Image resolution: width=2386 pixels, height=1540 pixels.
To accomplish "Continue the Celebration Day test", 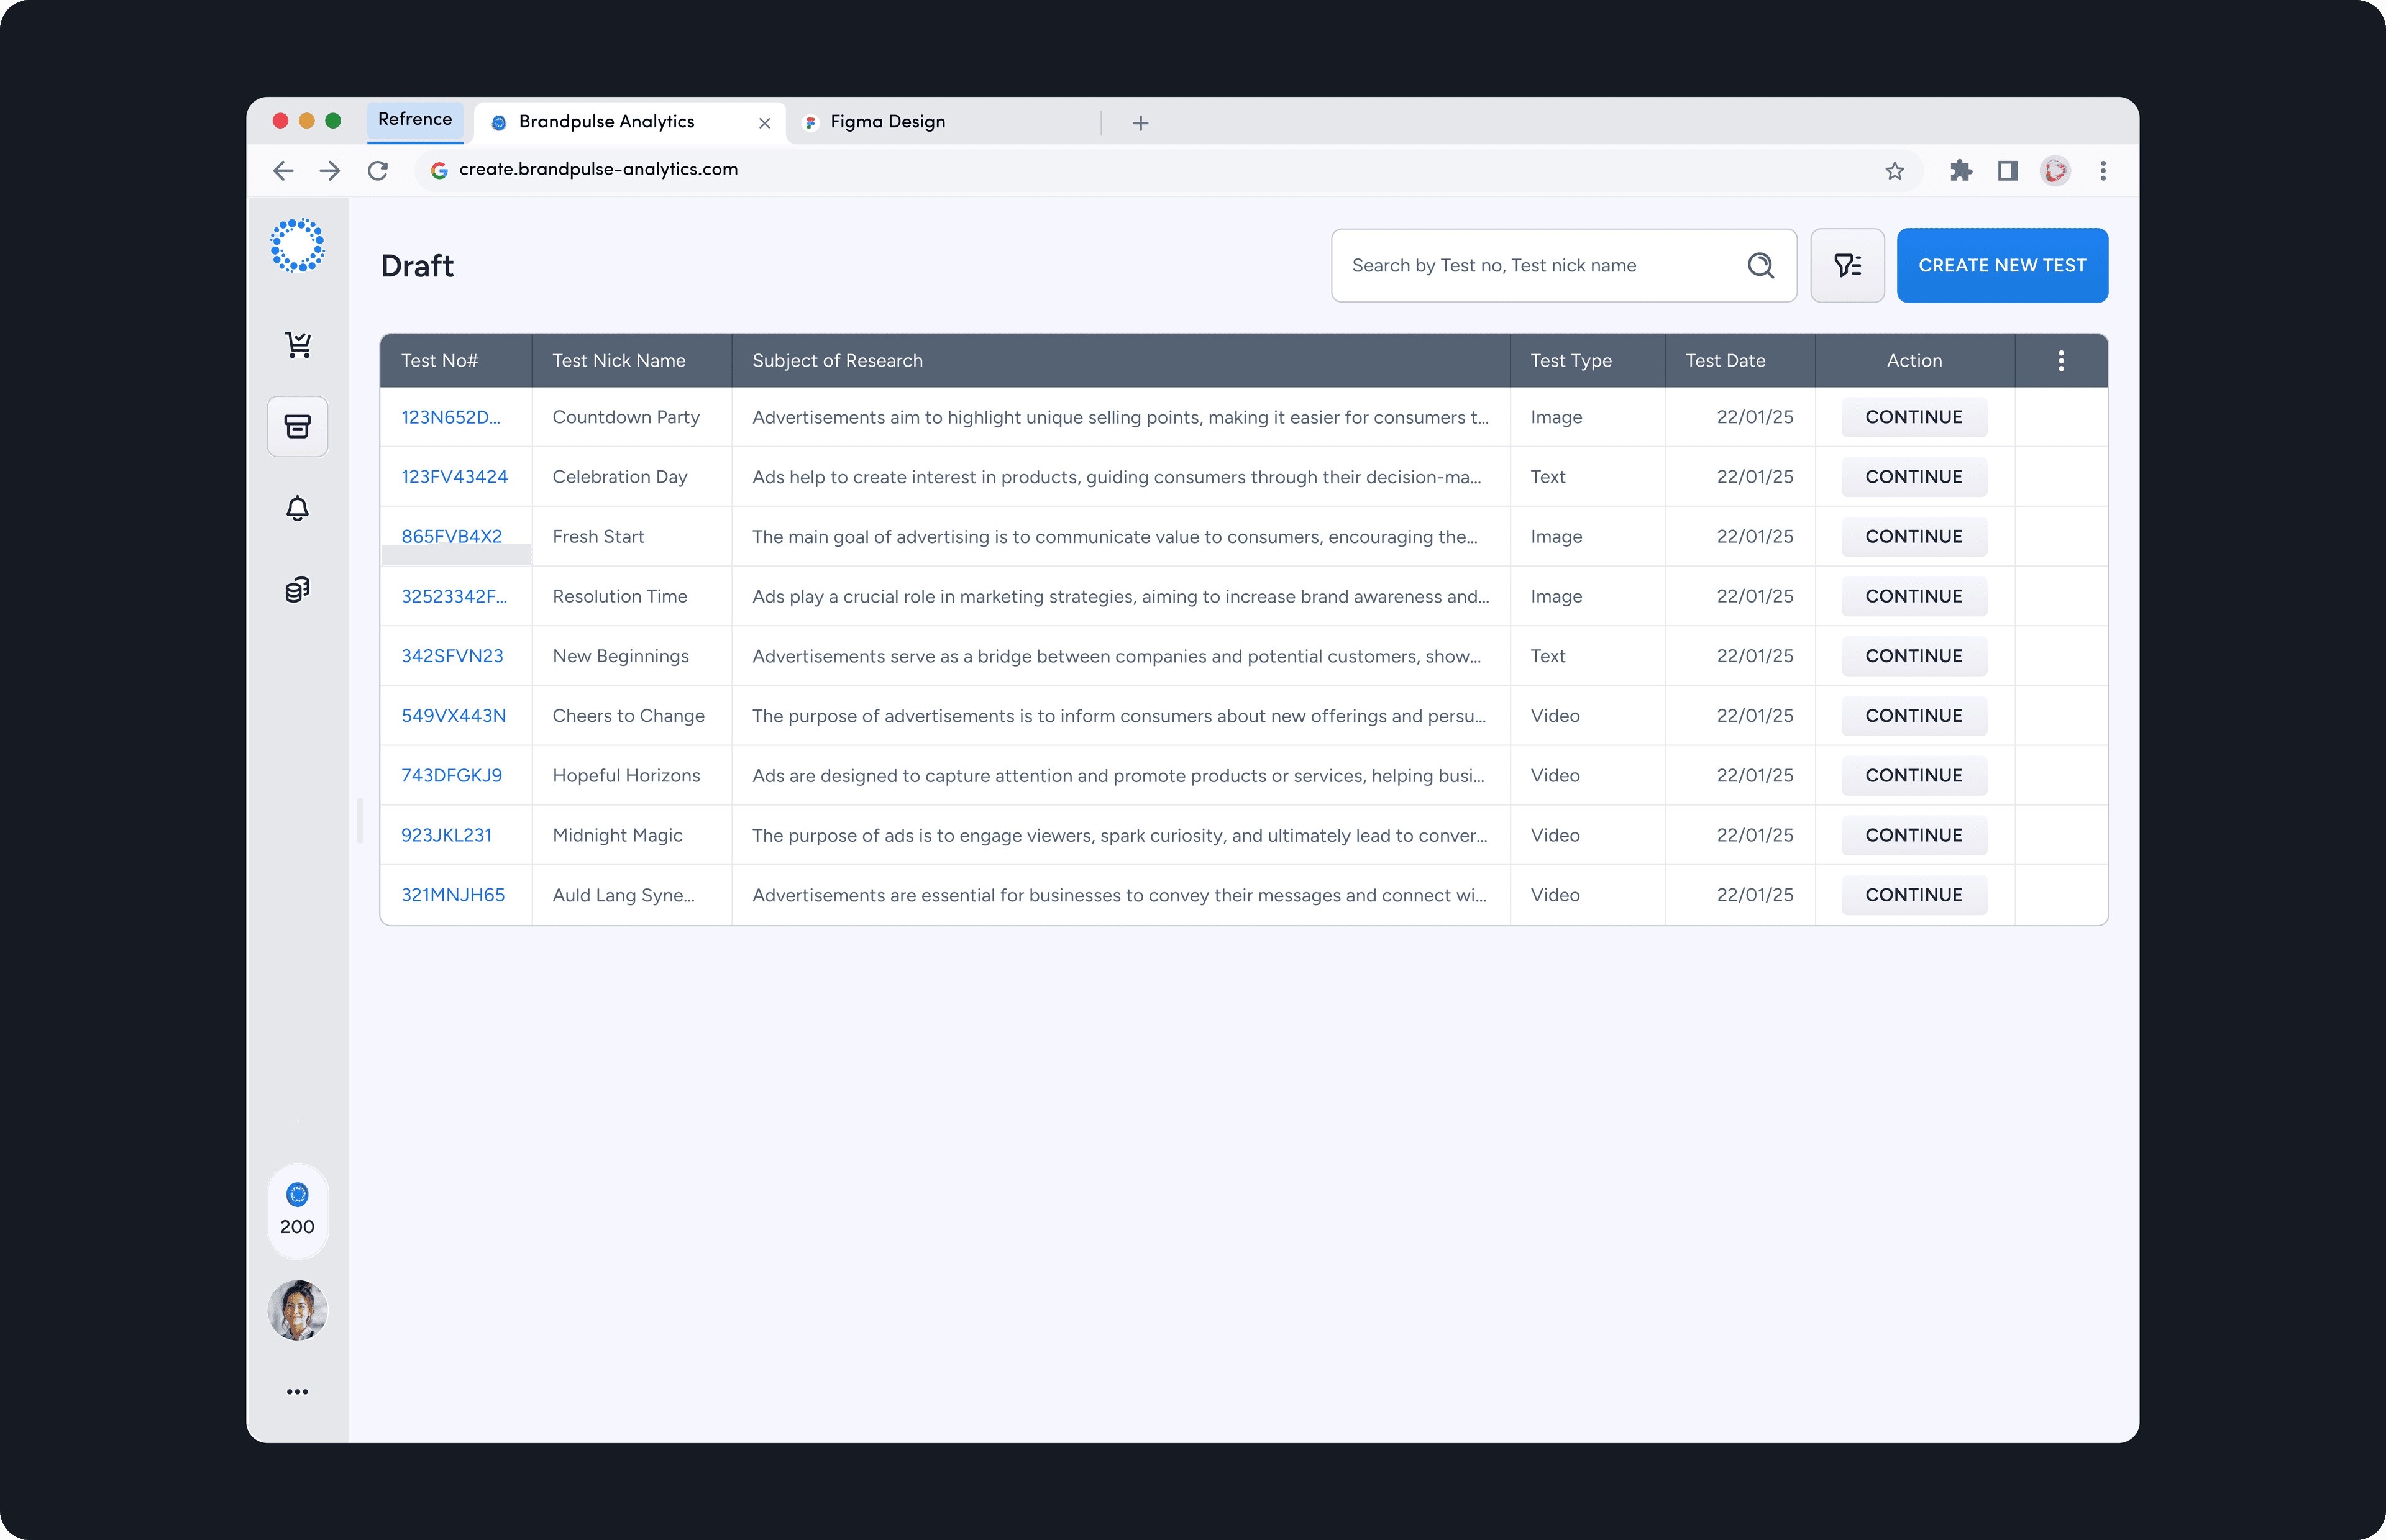I will click(x=1913, y=477).
